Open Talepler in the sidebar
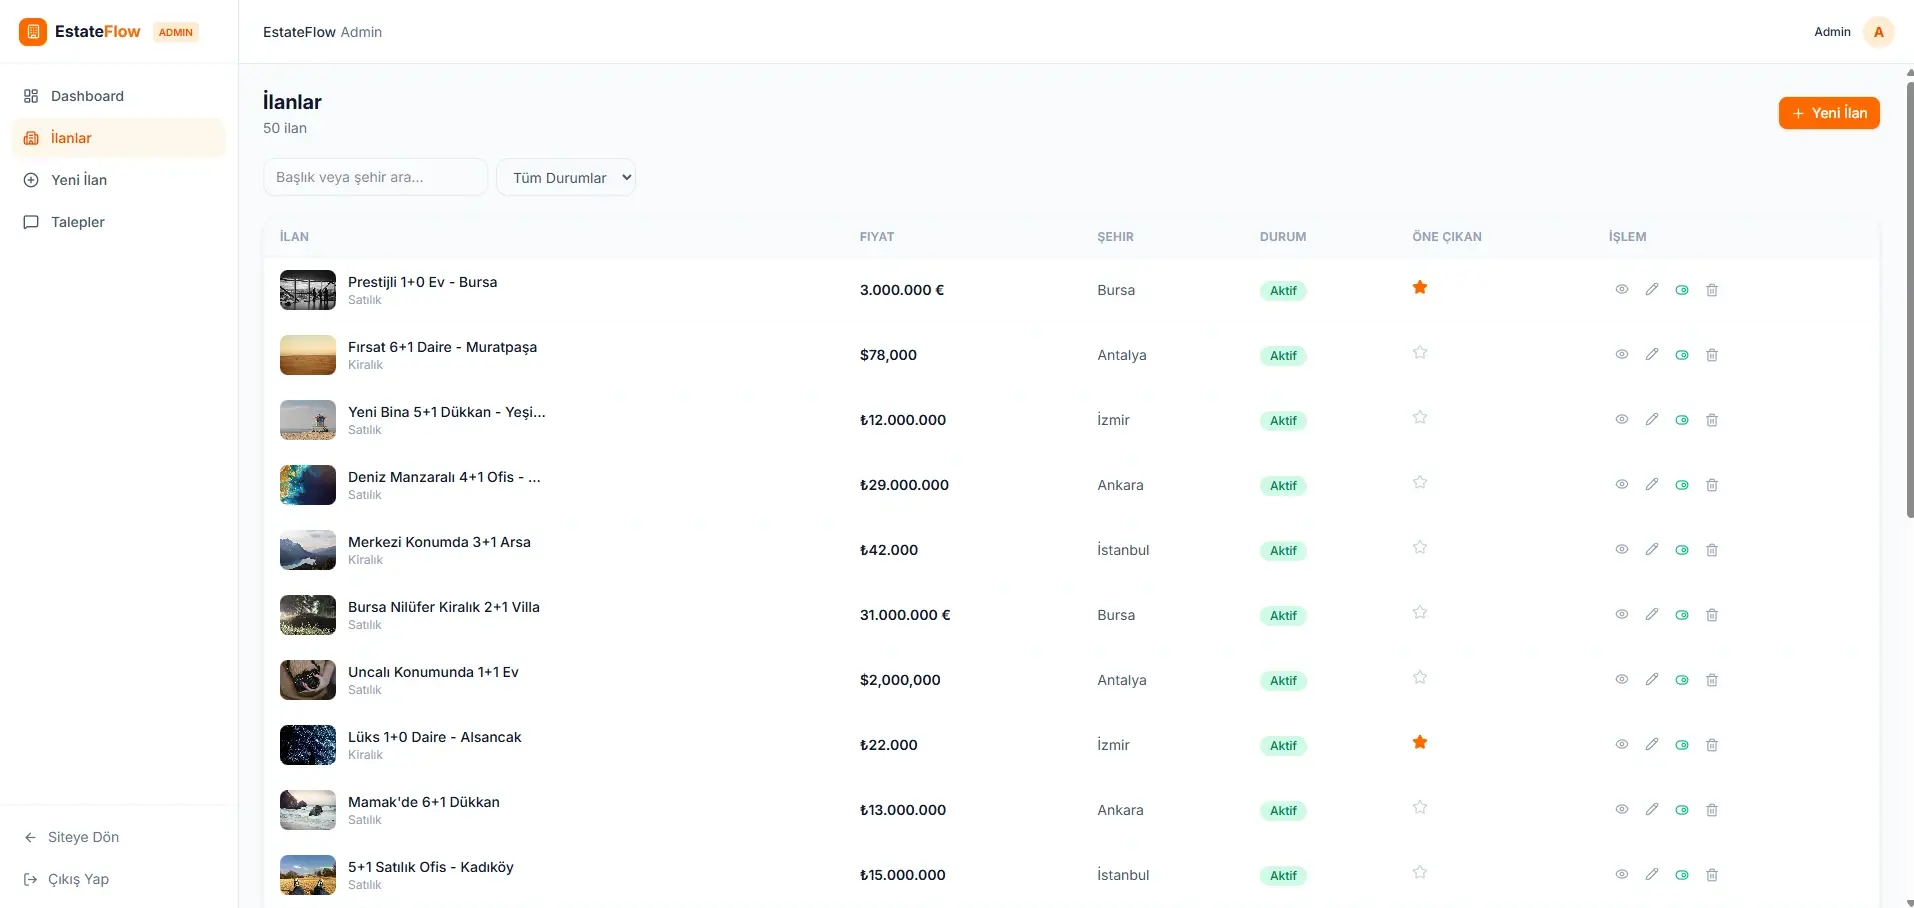 coord(119,222)
